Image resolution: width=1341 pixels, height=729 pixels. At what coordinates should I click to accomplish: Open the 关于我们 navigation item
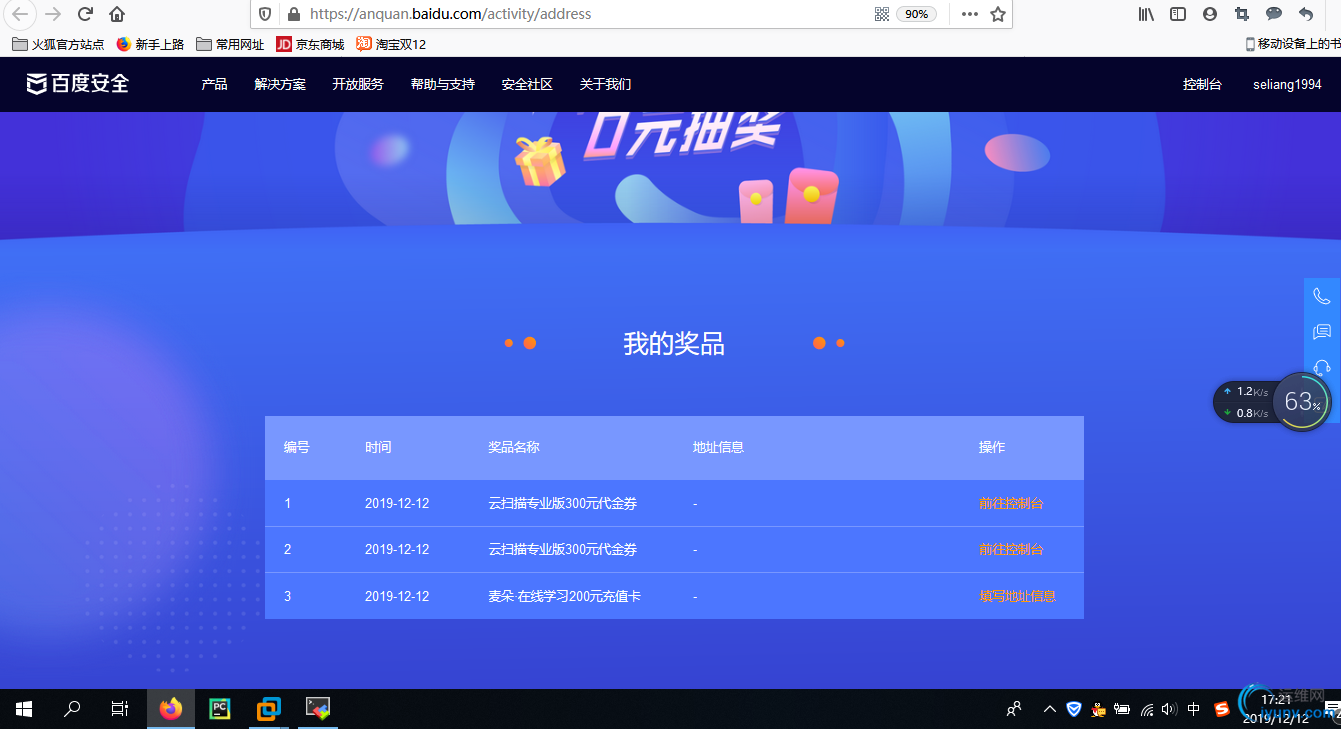[x=605, y=84]
